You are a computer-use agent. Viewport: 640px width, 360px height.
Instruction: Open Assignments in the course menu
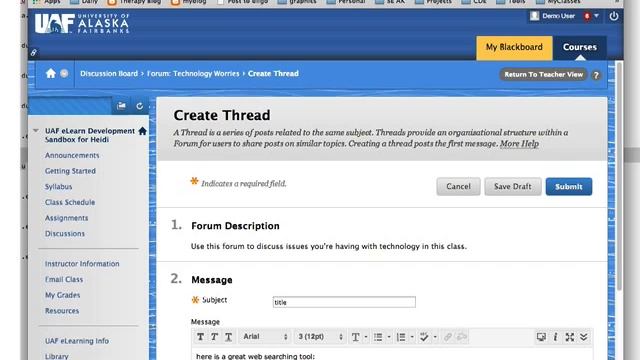(67, 218)
